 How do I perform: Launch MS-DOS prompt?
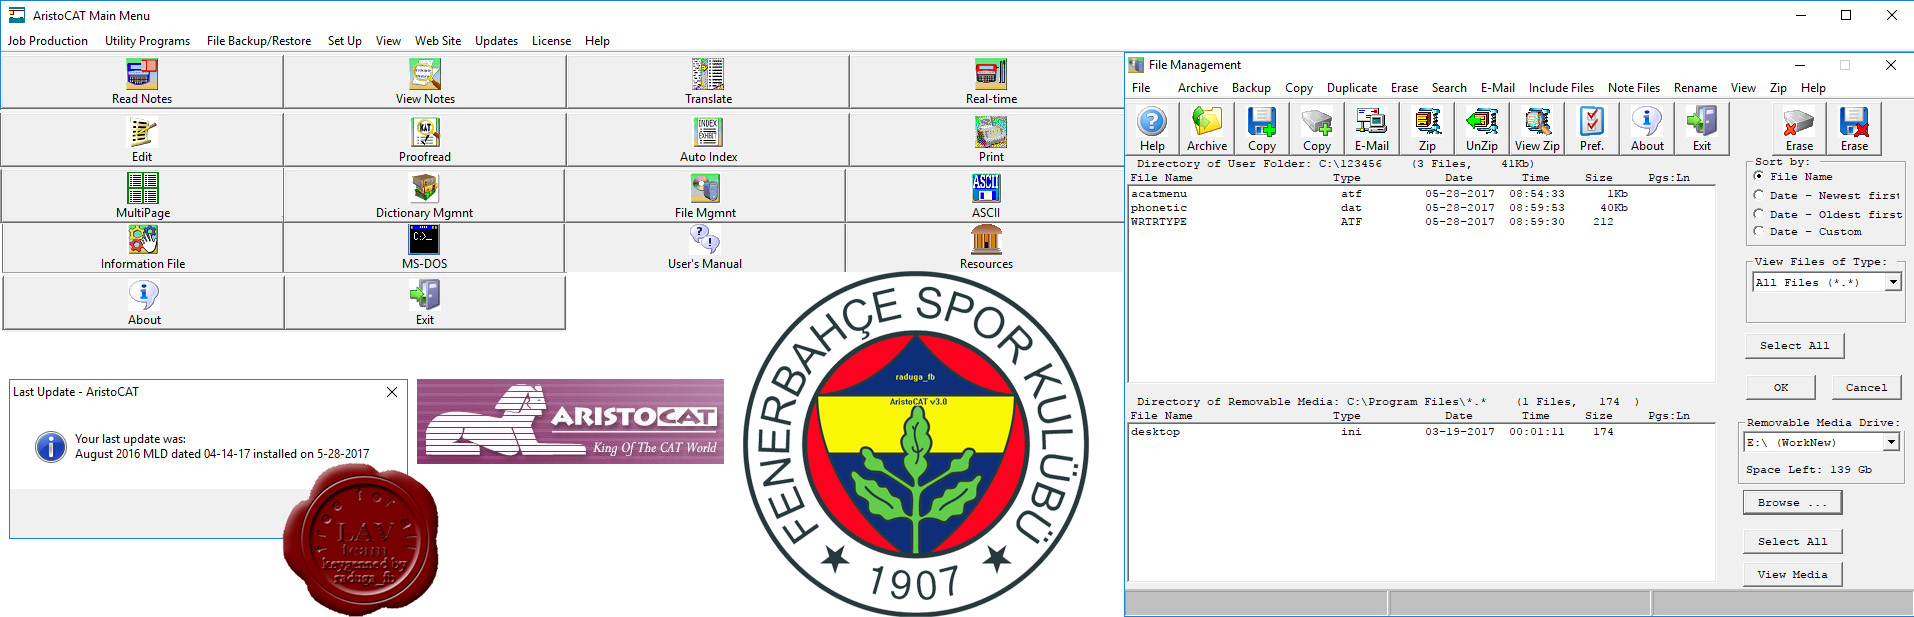[424, 248]
